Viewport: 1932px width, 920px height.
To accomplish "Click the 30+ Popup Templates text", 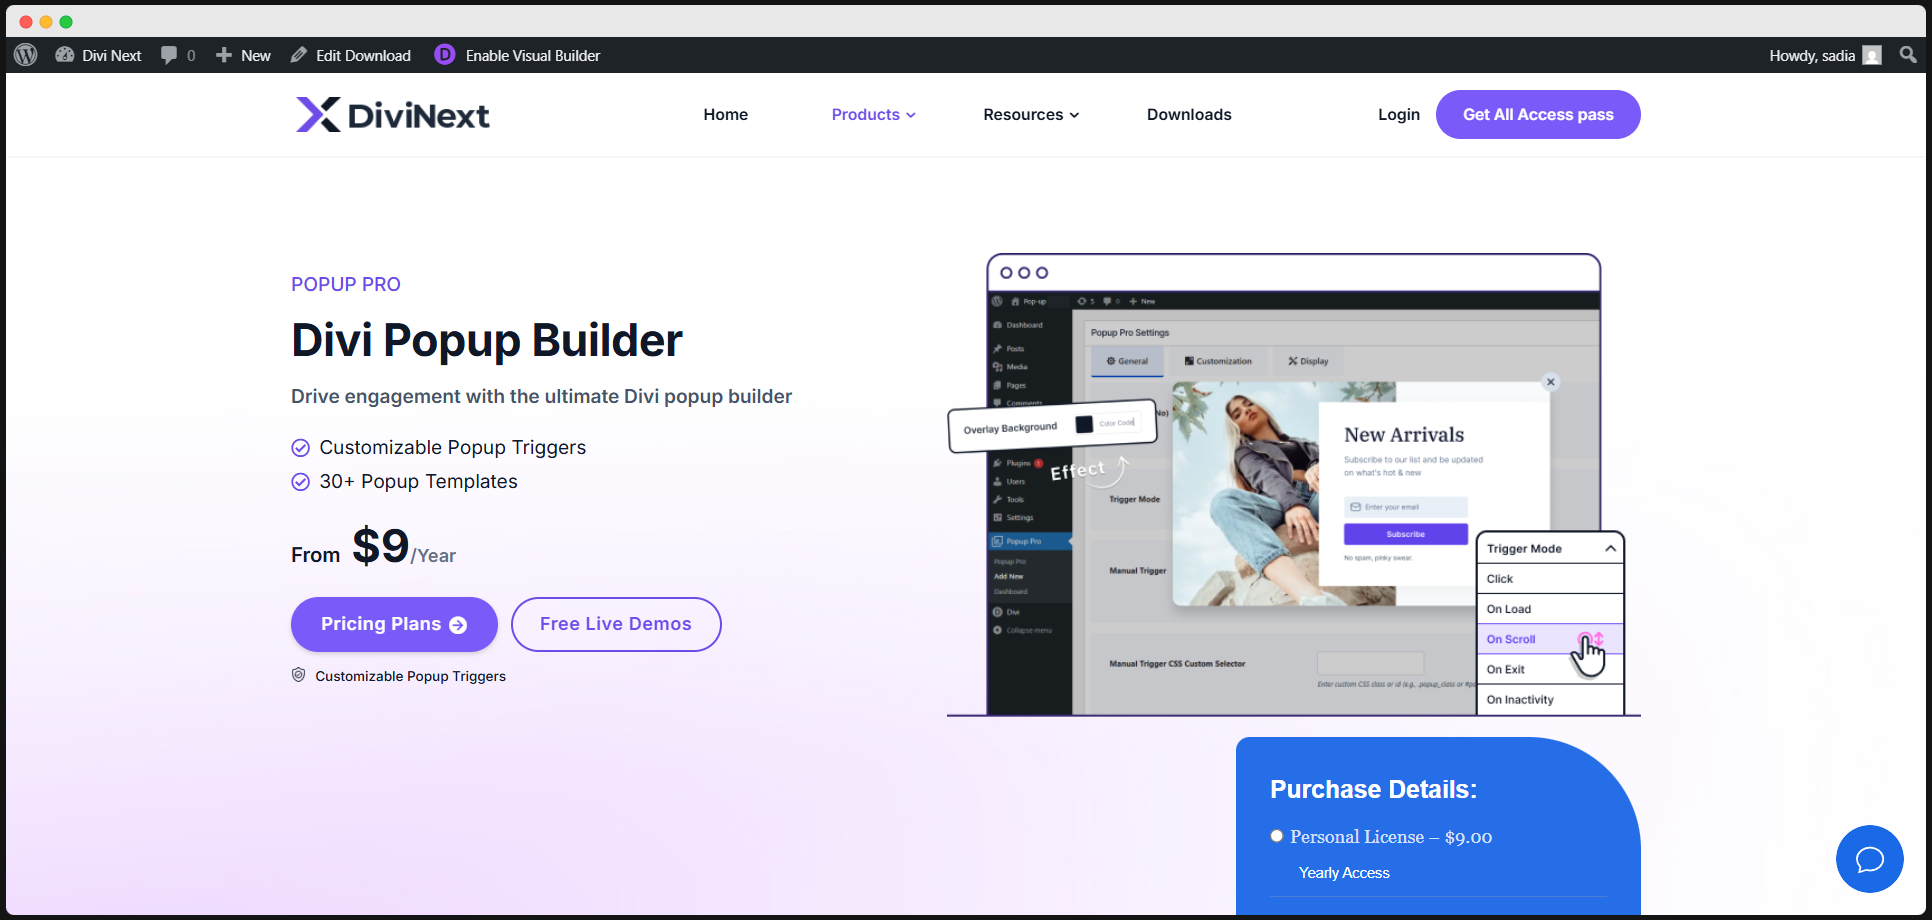I will point(418,482).
